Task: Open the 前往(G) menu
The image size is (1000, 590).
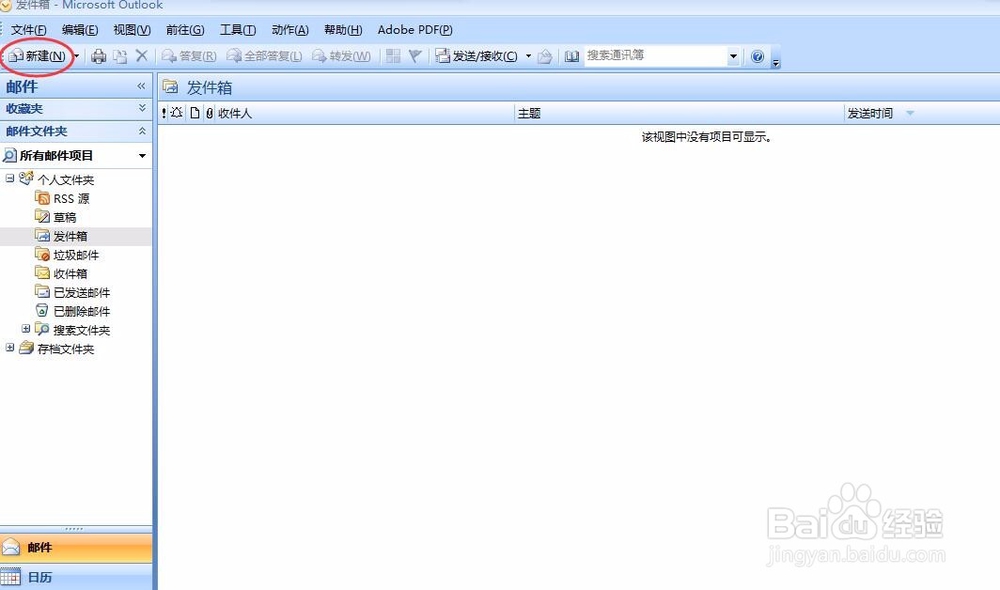Action: click(185, 30)
